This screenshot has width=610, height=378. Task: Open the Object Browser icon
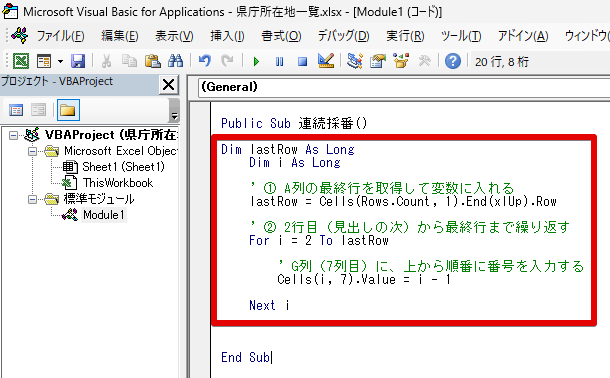tap(401, 61)
